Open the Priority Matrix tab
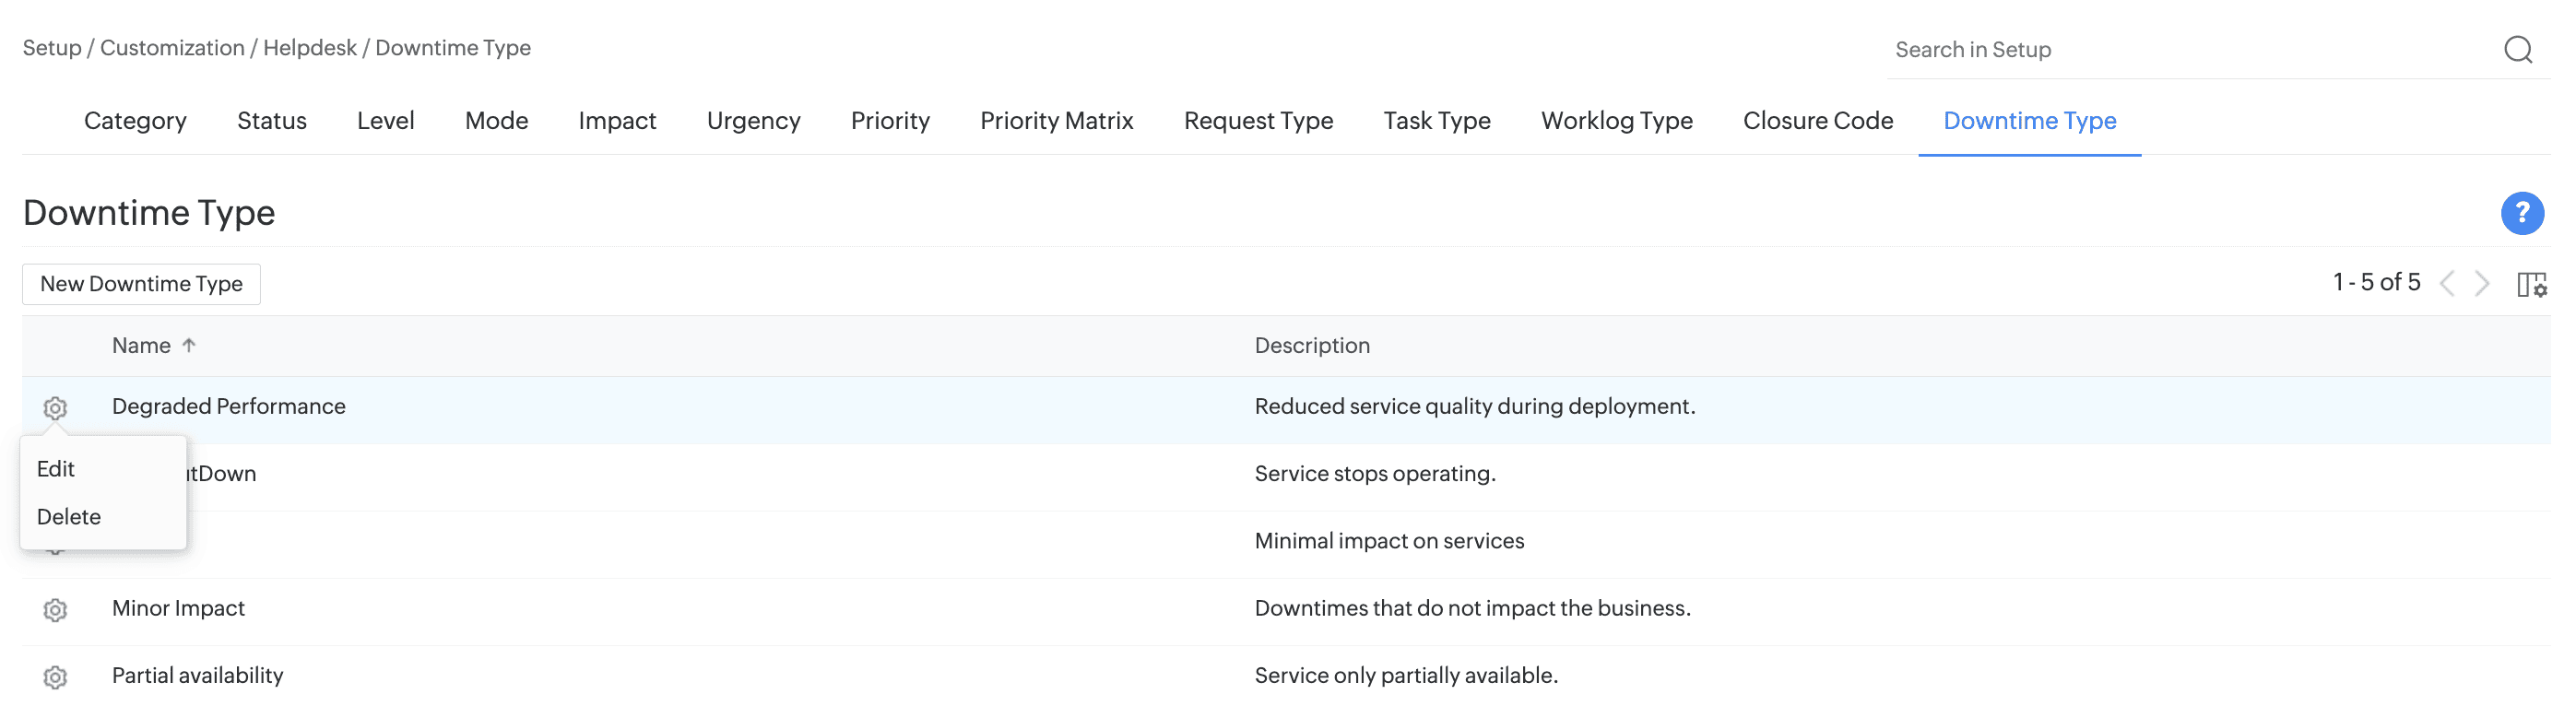Viewport: 2576px width, 706px height. click(1056, 121)
